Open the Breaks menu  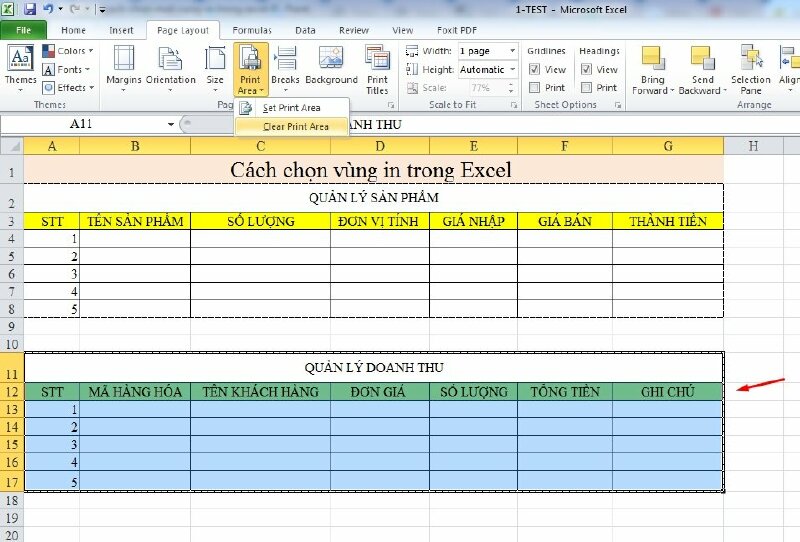[x=285, y=69]
